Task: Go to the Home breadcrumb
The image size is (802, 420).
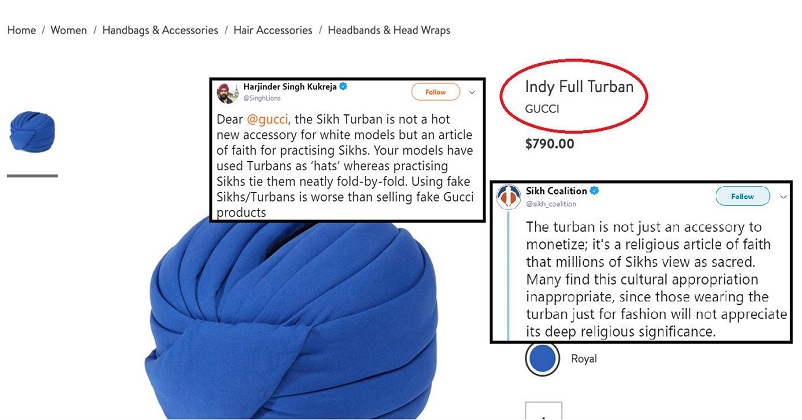Action: pos(21,30)
